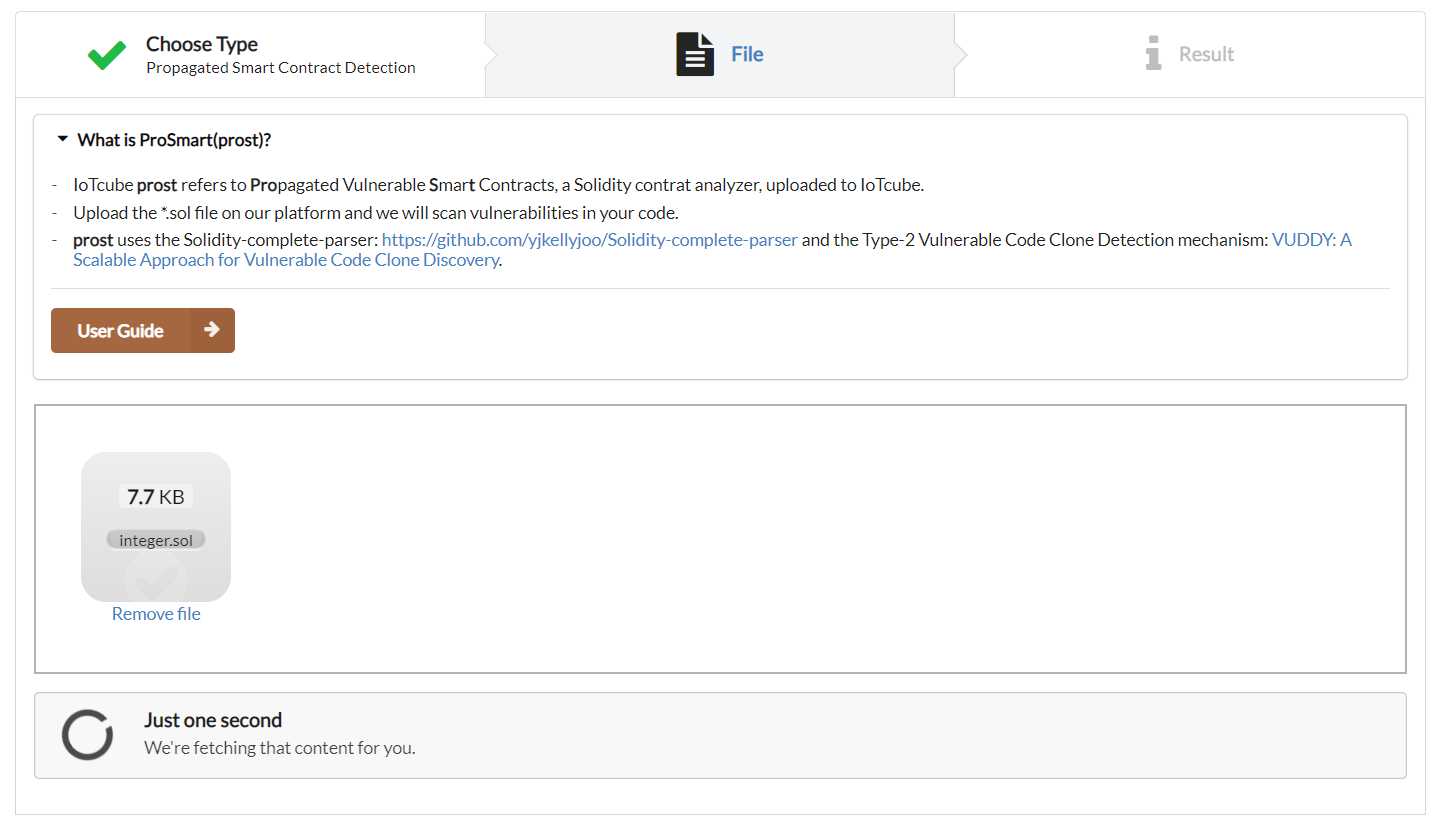Click empty area of the file dropzone
1433x821 pixels.
click(800, 540)
